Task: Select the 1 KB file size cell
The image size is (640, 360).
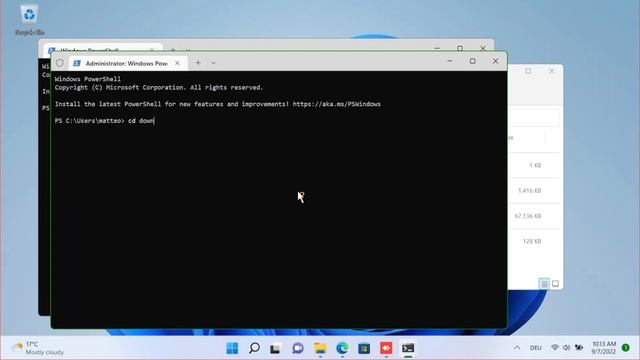Action: pos(535,165)
